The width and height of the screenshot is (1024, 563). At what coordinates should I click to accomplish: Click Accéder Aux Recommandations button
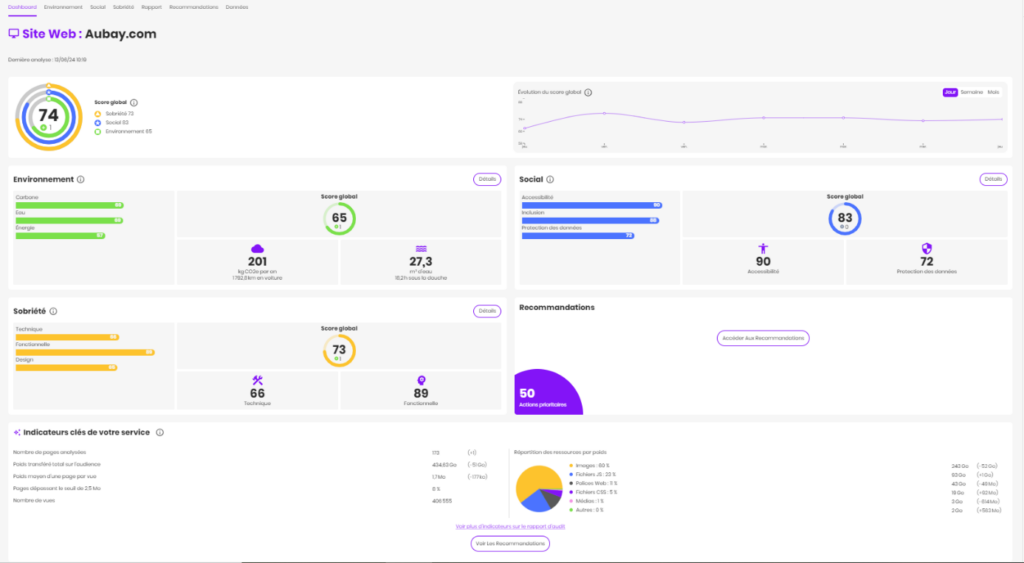[763, 338]
